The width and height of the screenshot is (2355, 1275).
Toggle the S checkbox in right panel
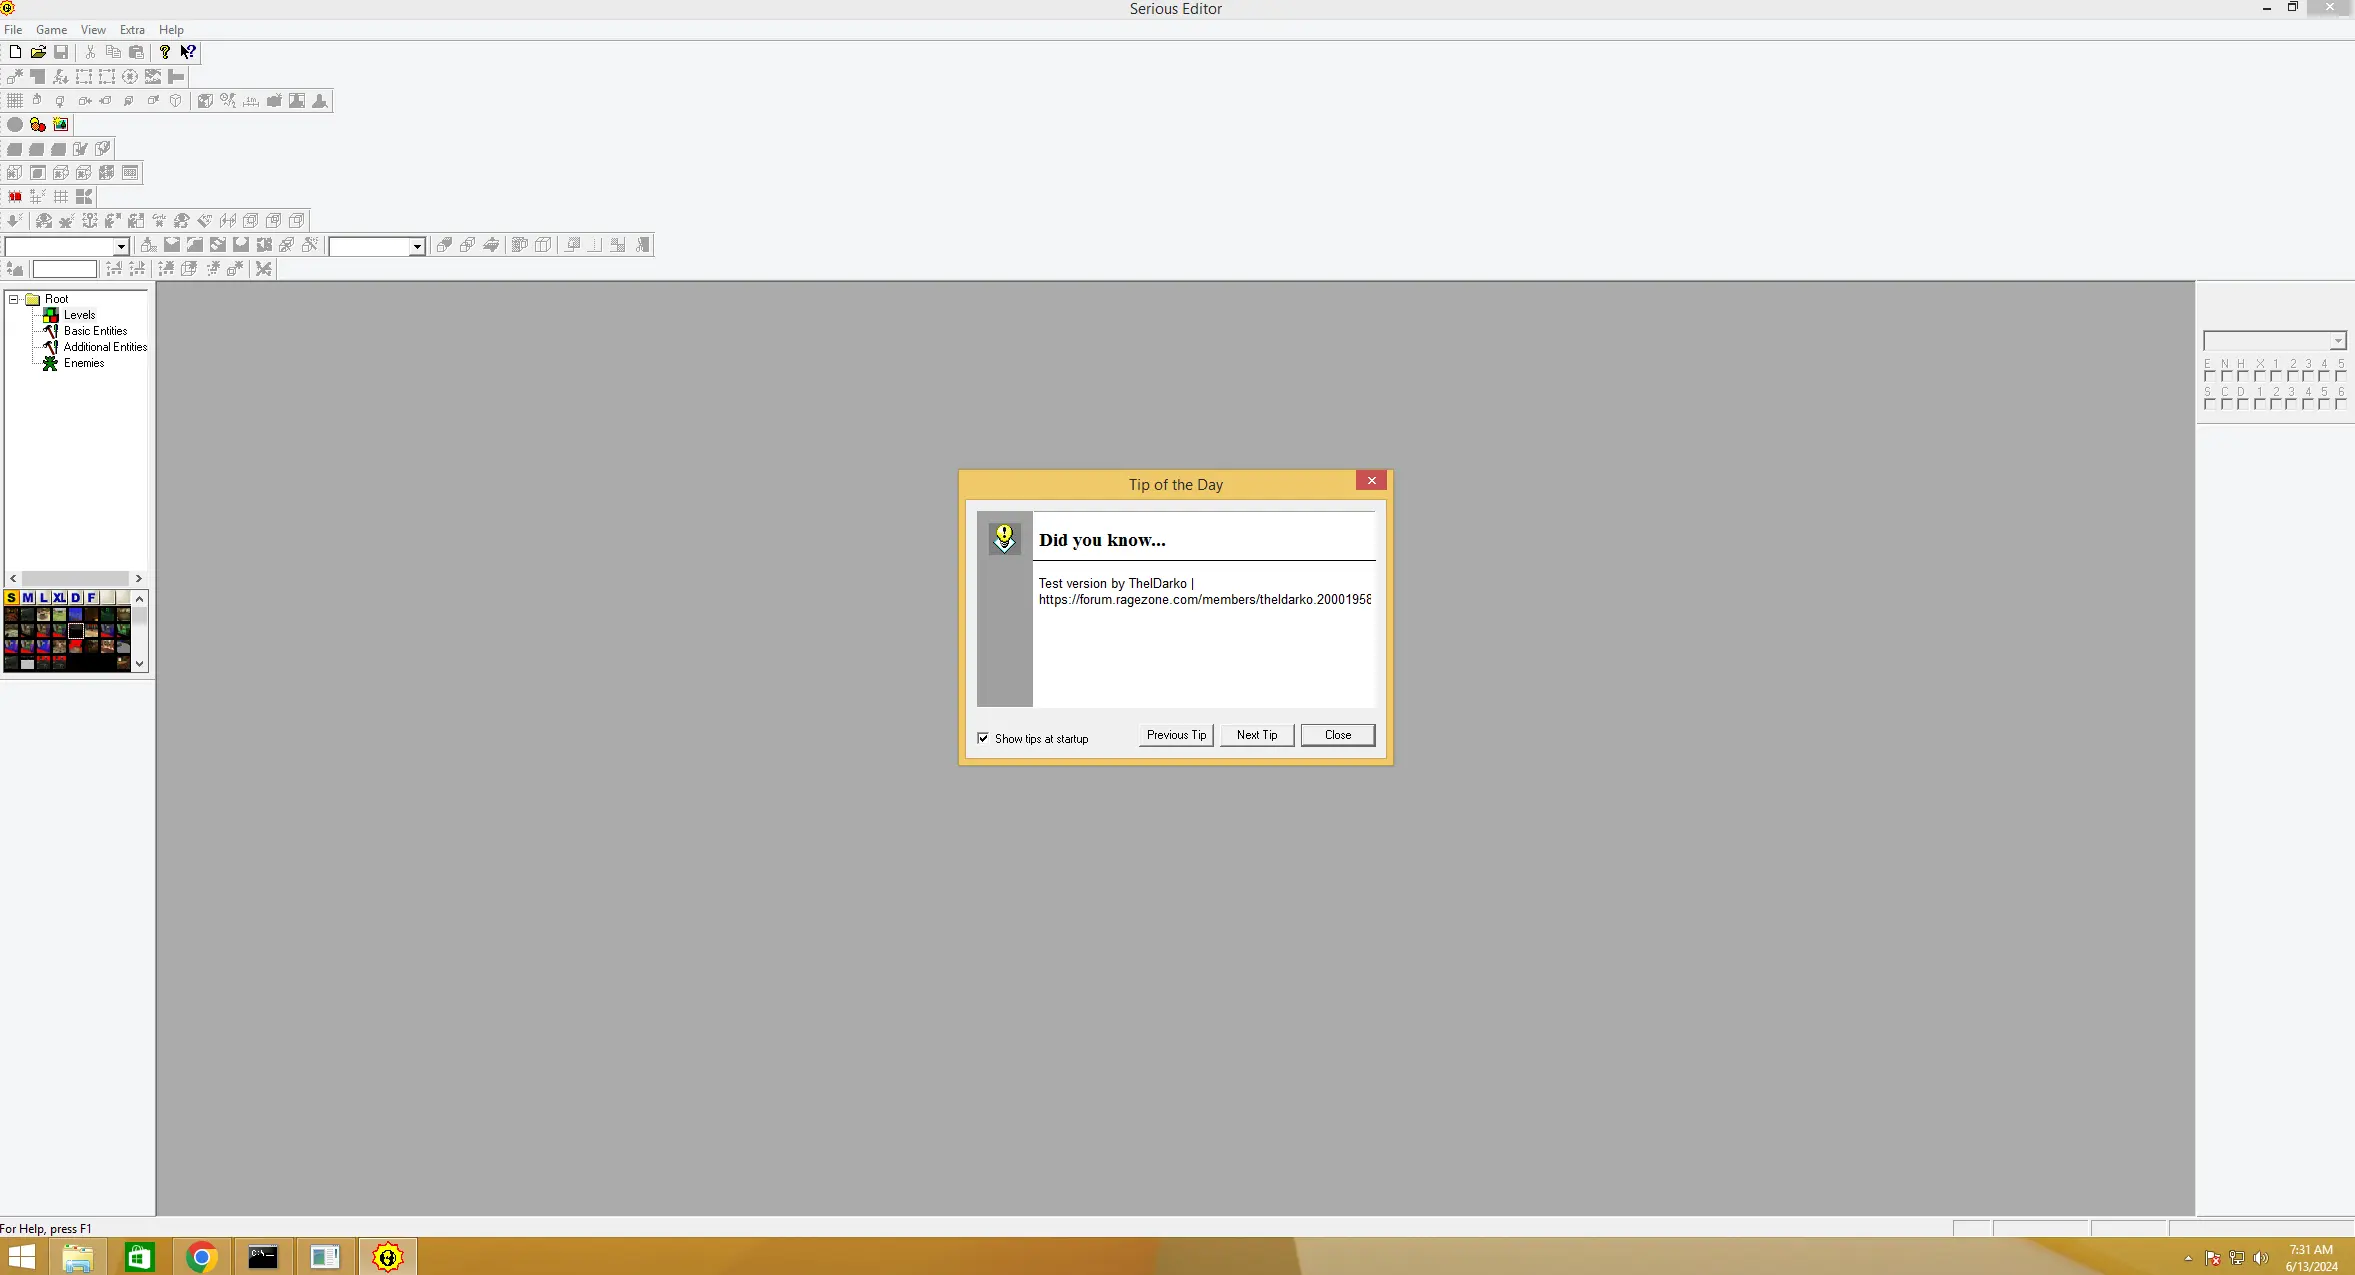click(2209, 404)
